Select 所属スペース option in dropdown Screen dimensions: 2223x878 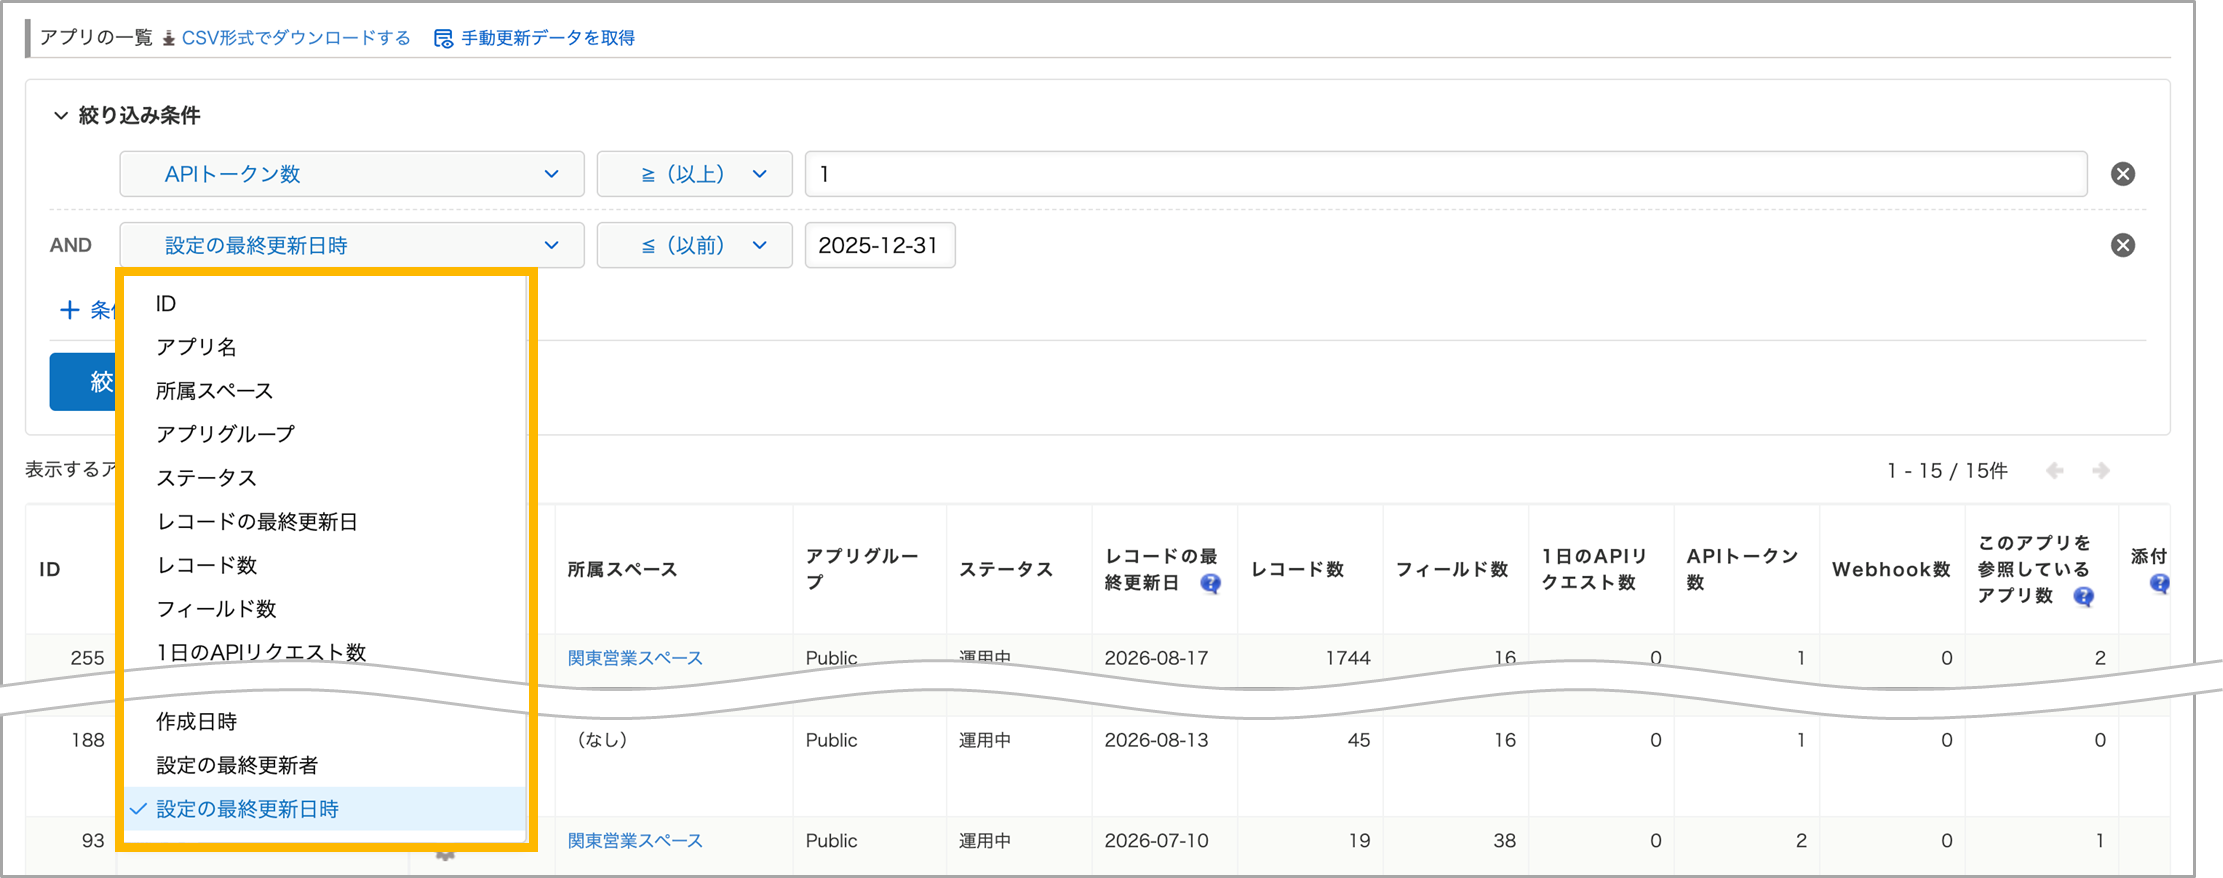pyautogui.click(x=326, y=391)
